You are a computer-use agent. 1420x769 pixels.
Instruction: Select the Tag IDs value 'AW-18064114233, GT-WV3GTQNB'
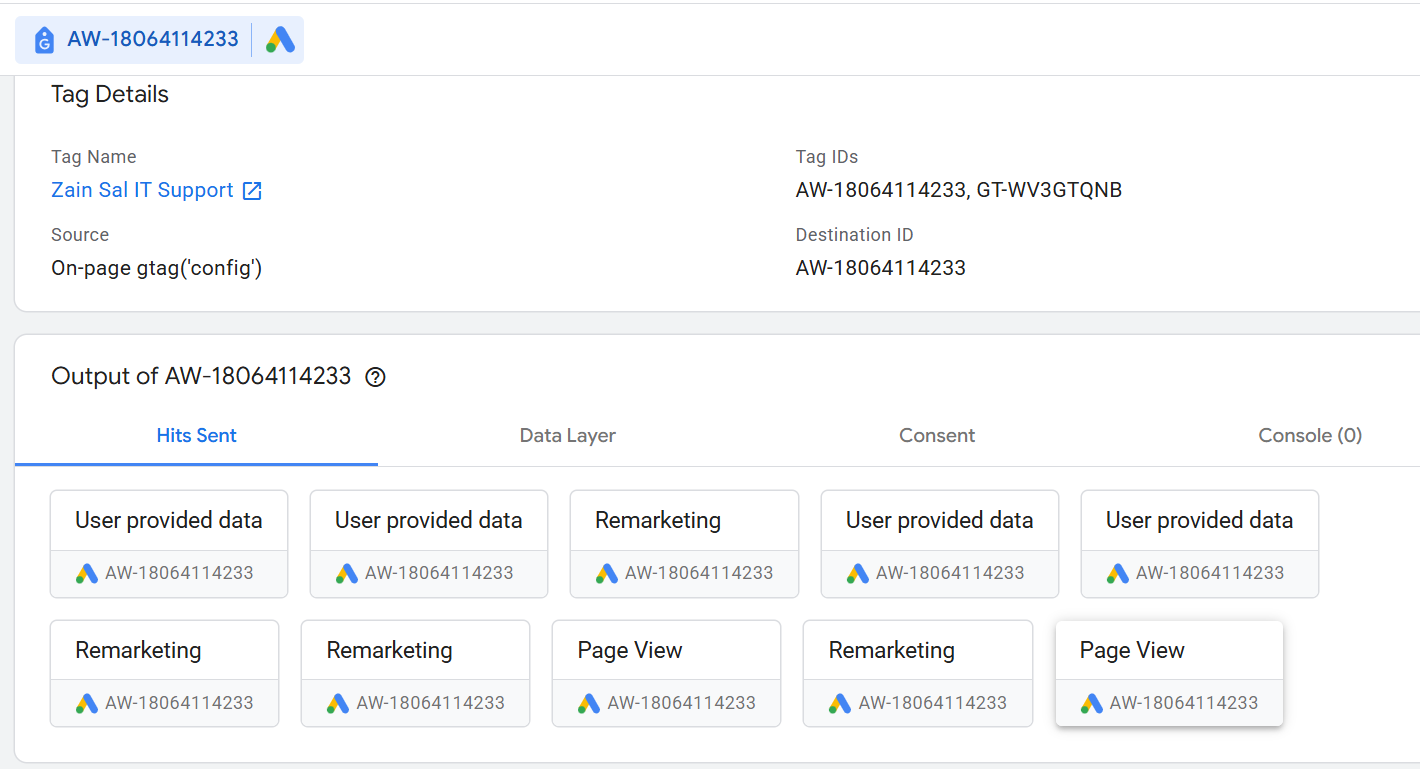tap(959, 190)
